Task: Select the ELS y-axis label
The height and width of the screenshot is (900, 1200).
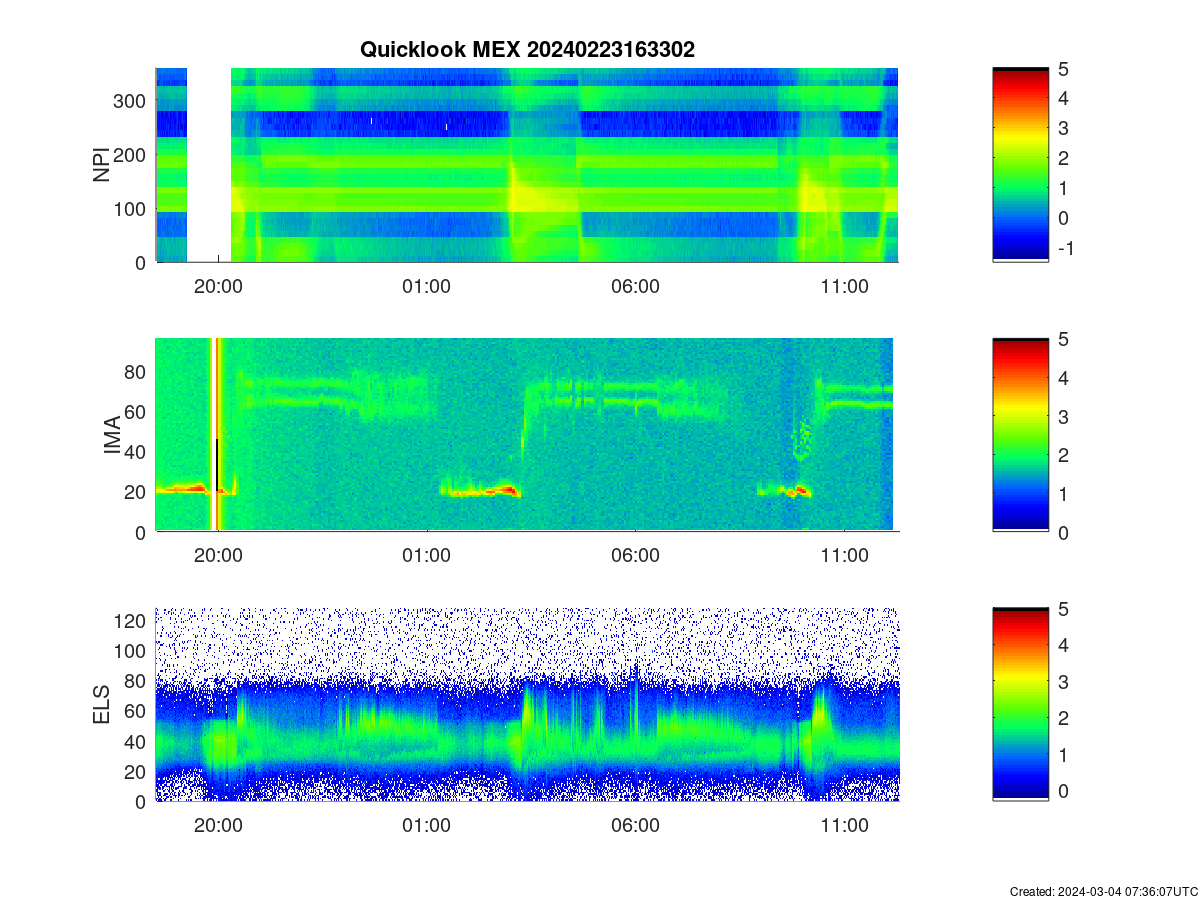Action: click(x=102, y=705)
